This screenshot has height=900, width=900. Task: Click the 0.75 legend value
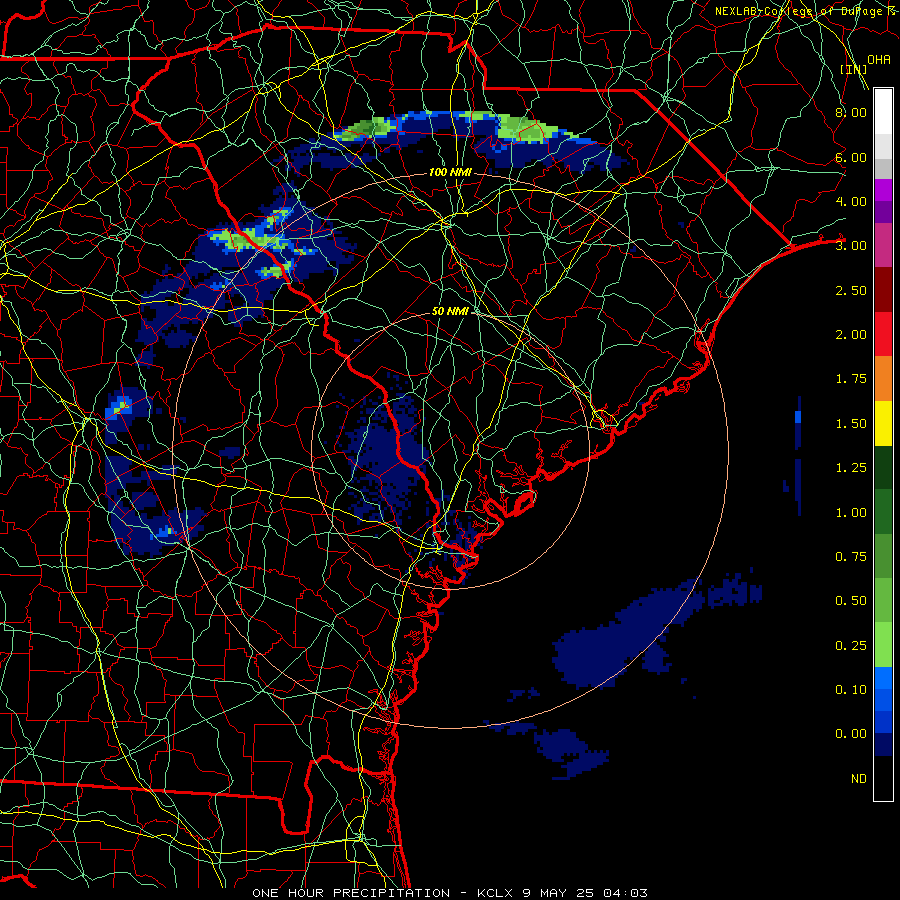pos(851,557)
